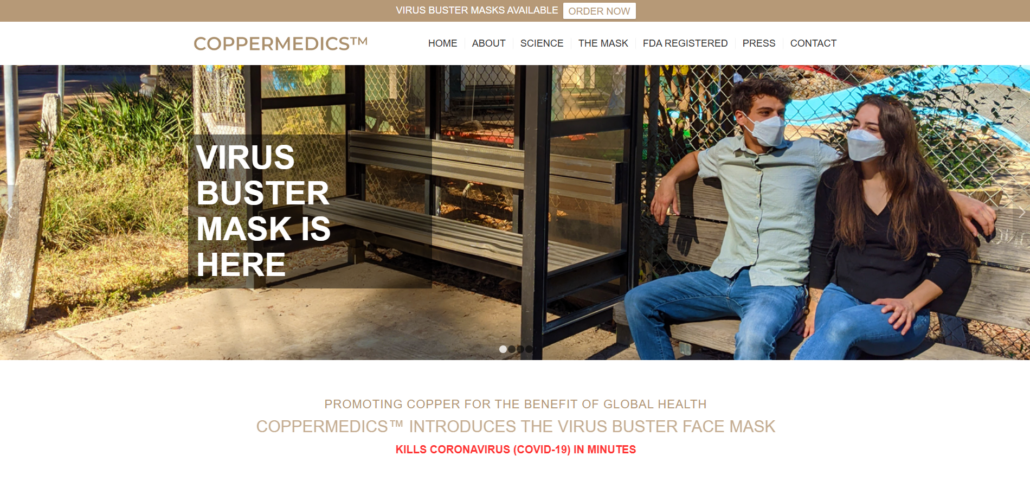Visit the PRESS section

pyautogui.click(x=759, y=43)
